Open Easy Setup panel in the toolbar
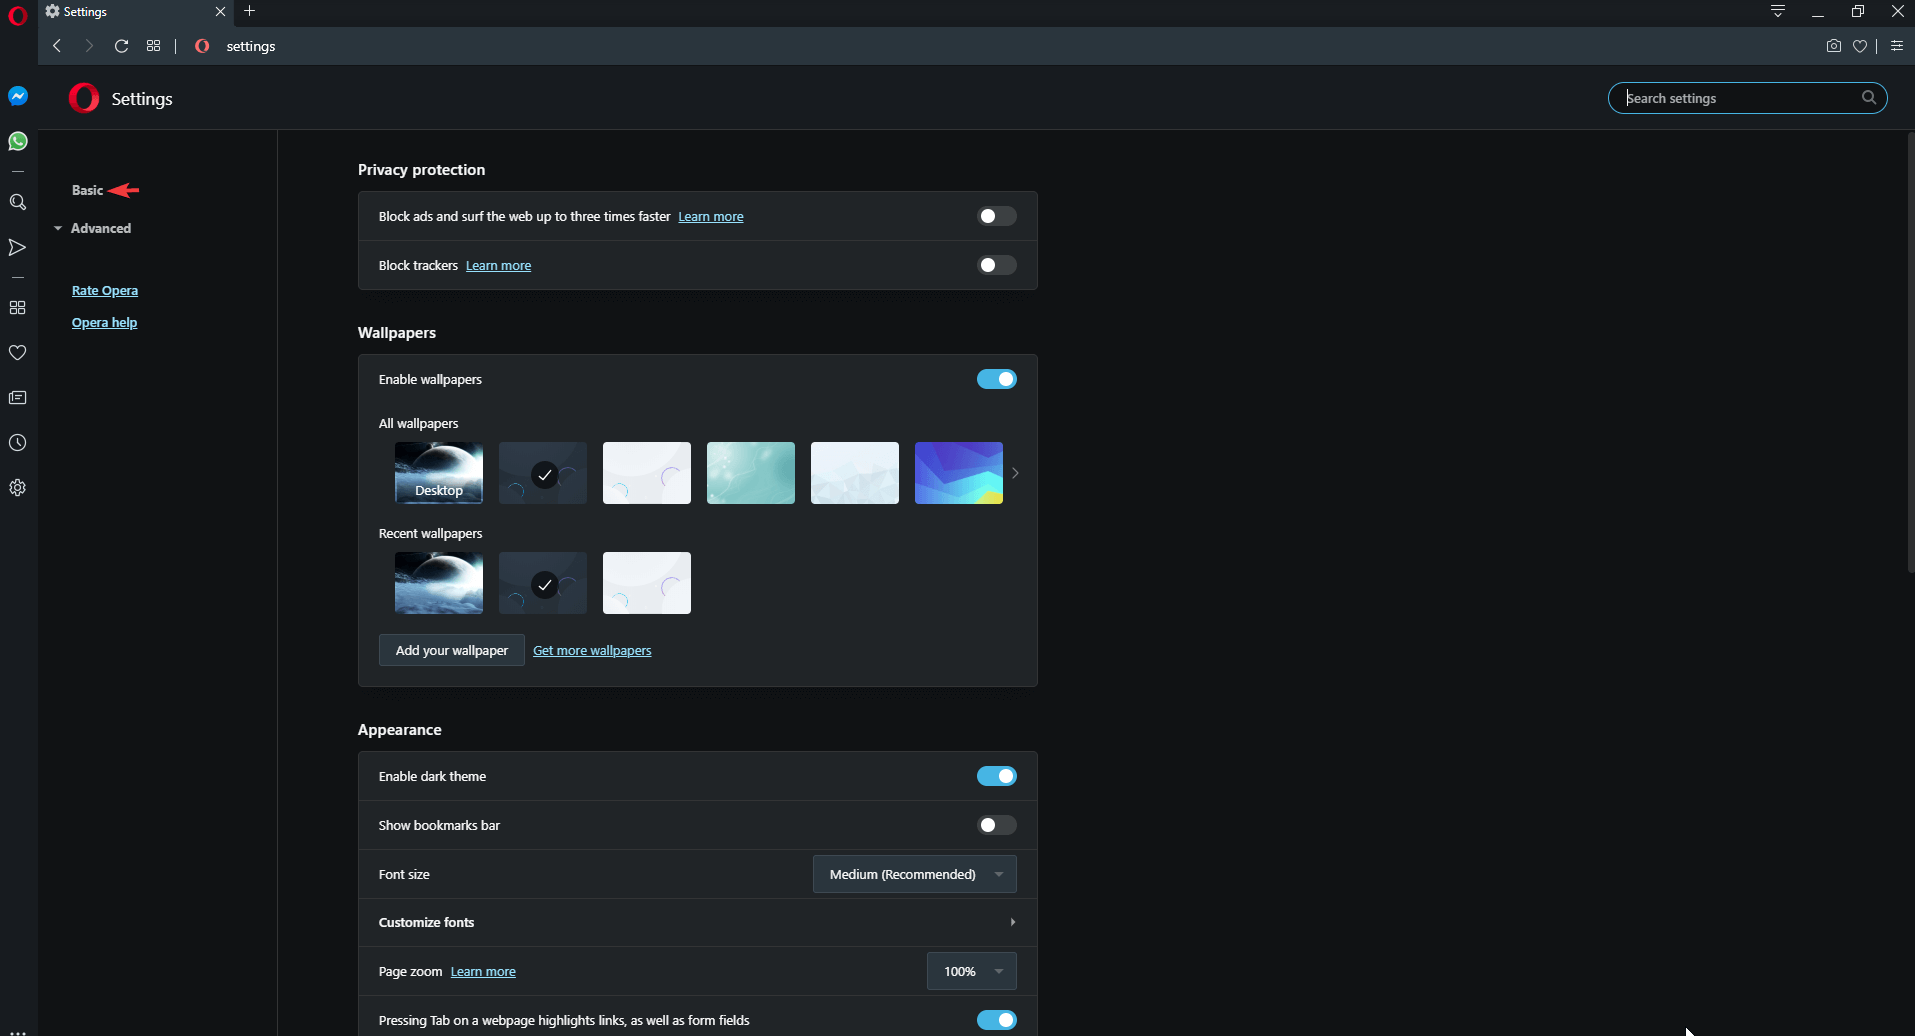This screenshot has width=1915, height=1036. point(1897,46)
